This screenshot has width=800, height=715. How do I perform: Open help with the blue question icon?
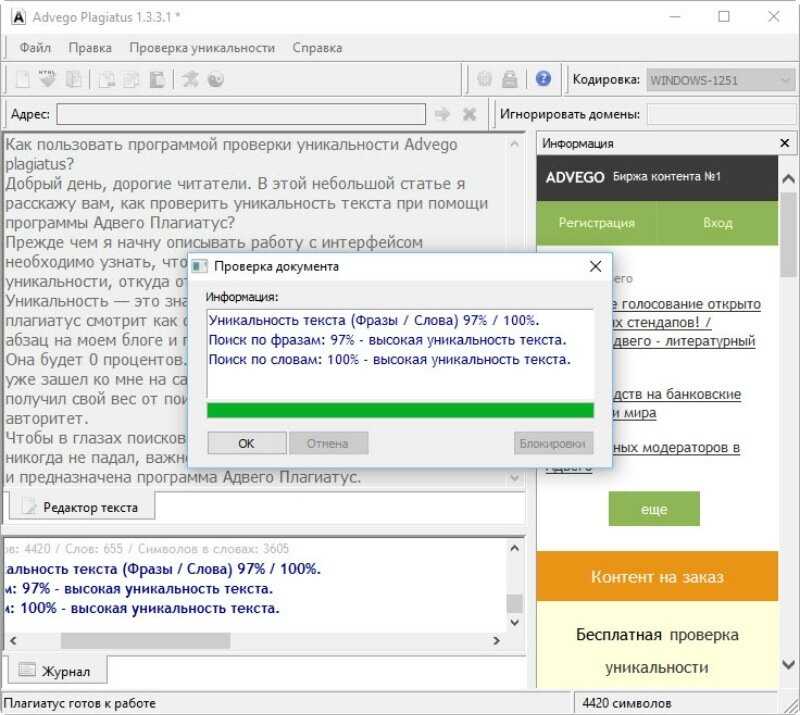click(x=543, y=78)
